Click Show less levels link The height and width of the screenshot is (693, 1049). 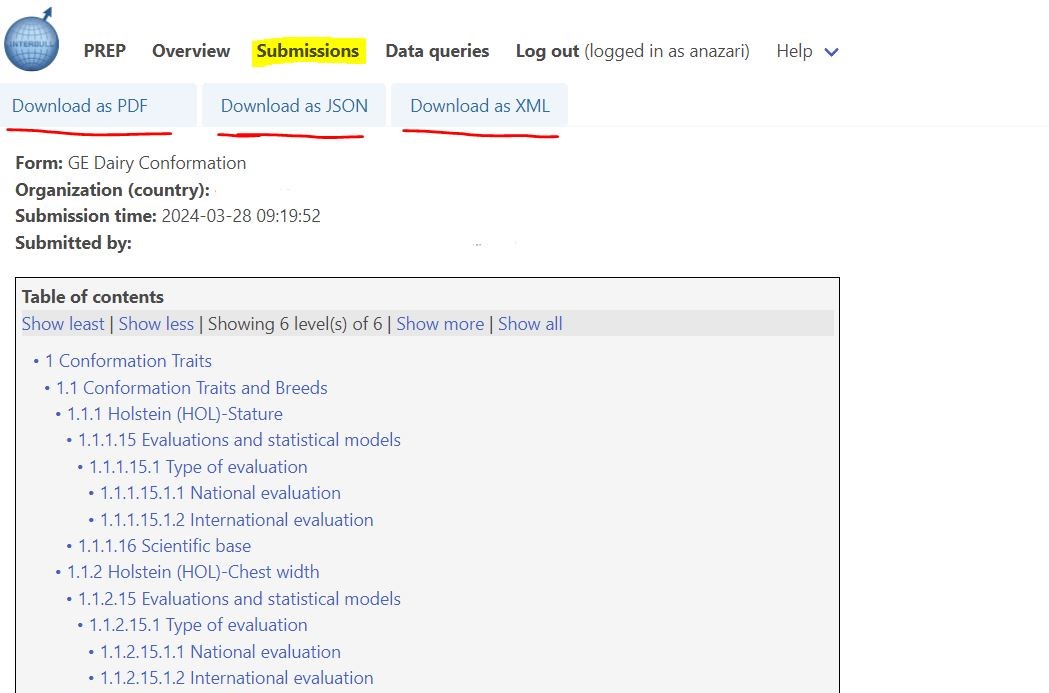click(156, 324)
